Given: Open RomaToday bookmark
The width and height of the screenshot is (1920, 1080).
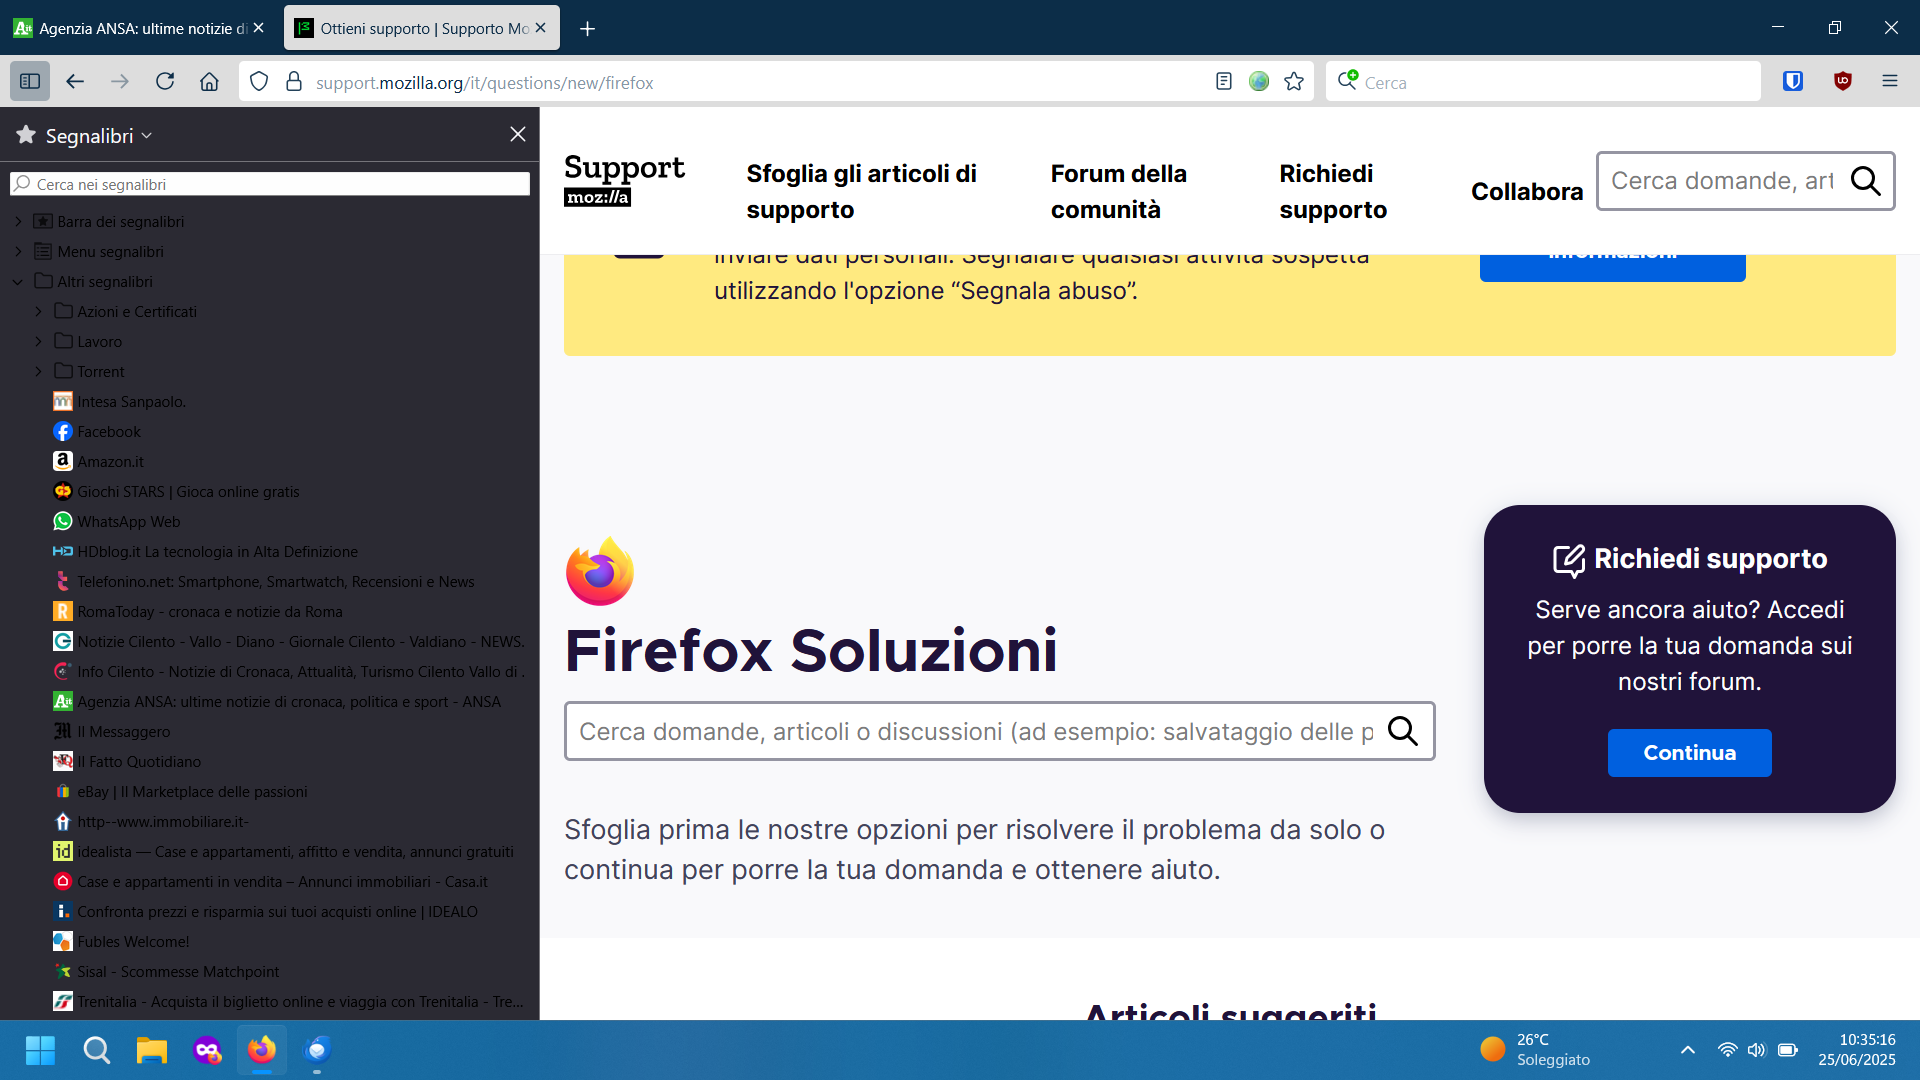Looking at the screenshot, I should (x=198, y=612).
